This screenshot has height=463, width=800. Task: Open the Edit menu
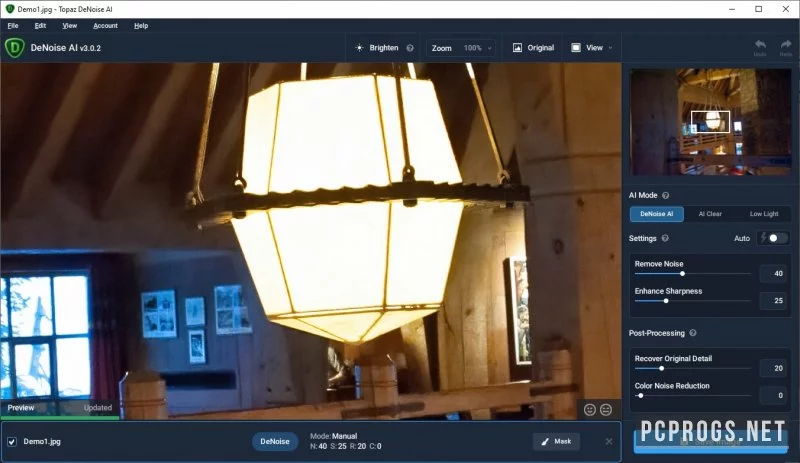(x=40, y=26)
